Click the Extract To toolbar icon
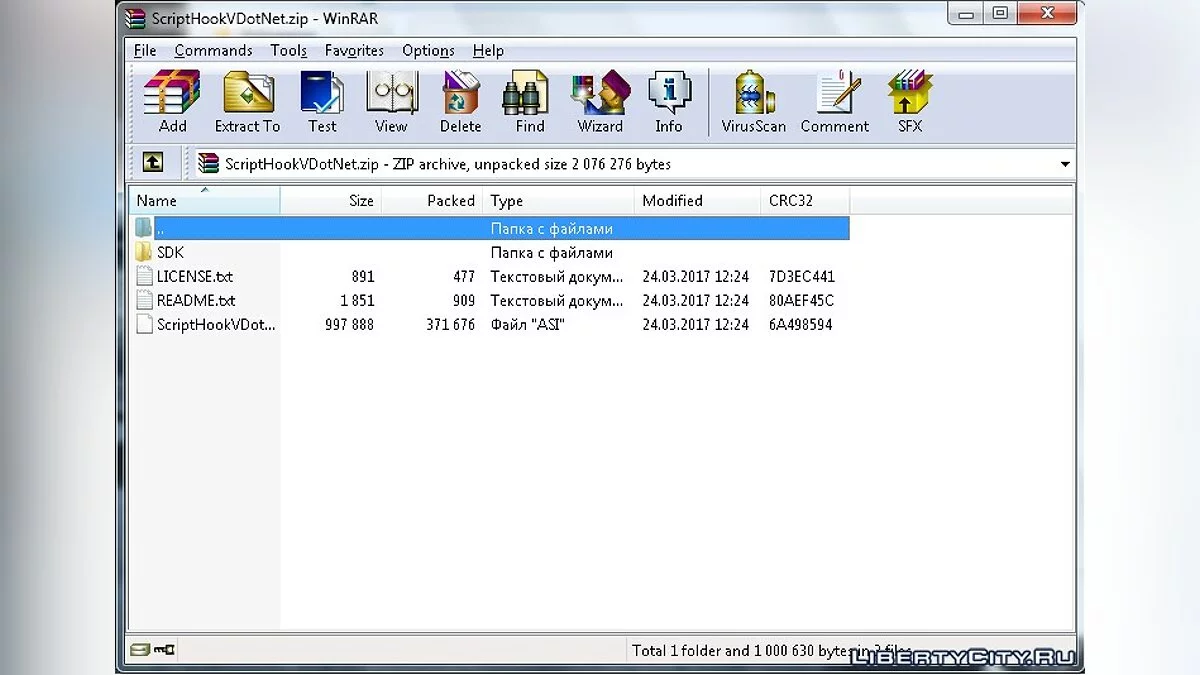The image size is (1200, 675). click(247, 102)
